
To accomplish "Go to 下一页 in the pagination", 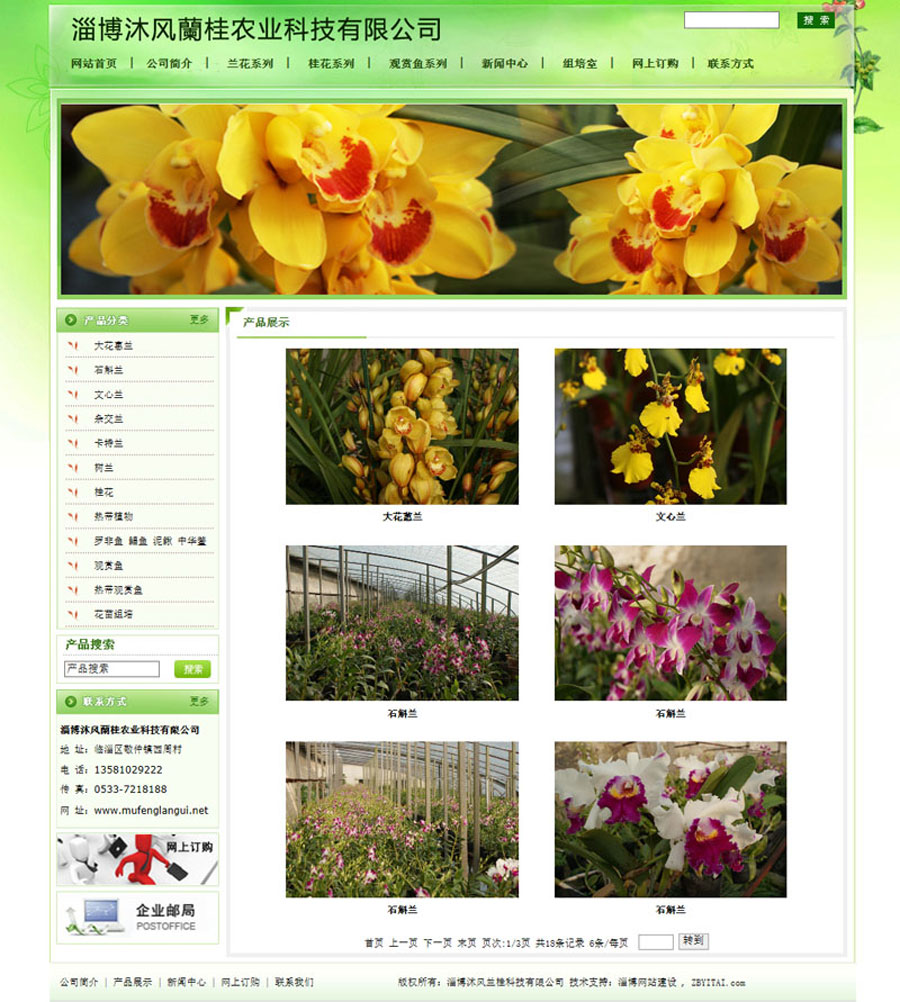I will tap(437, 943).
